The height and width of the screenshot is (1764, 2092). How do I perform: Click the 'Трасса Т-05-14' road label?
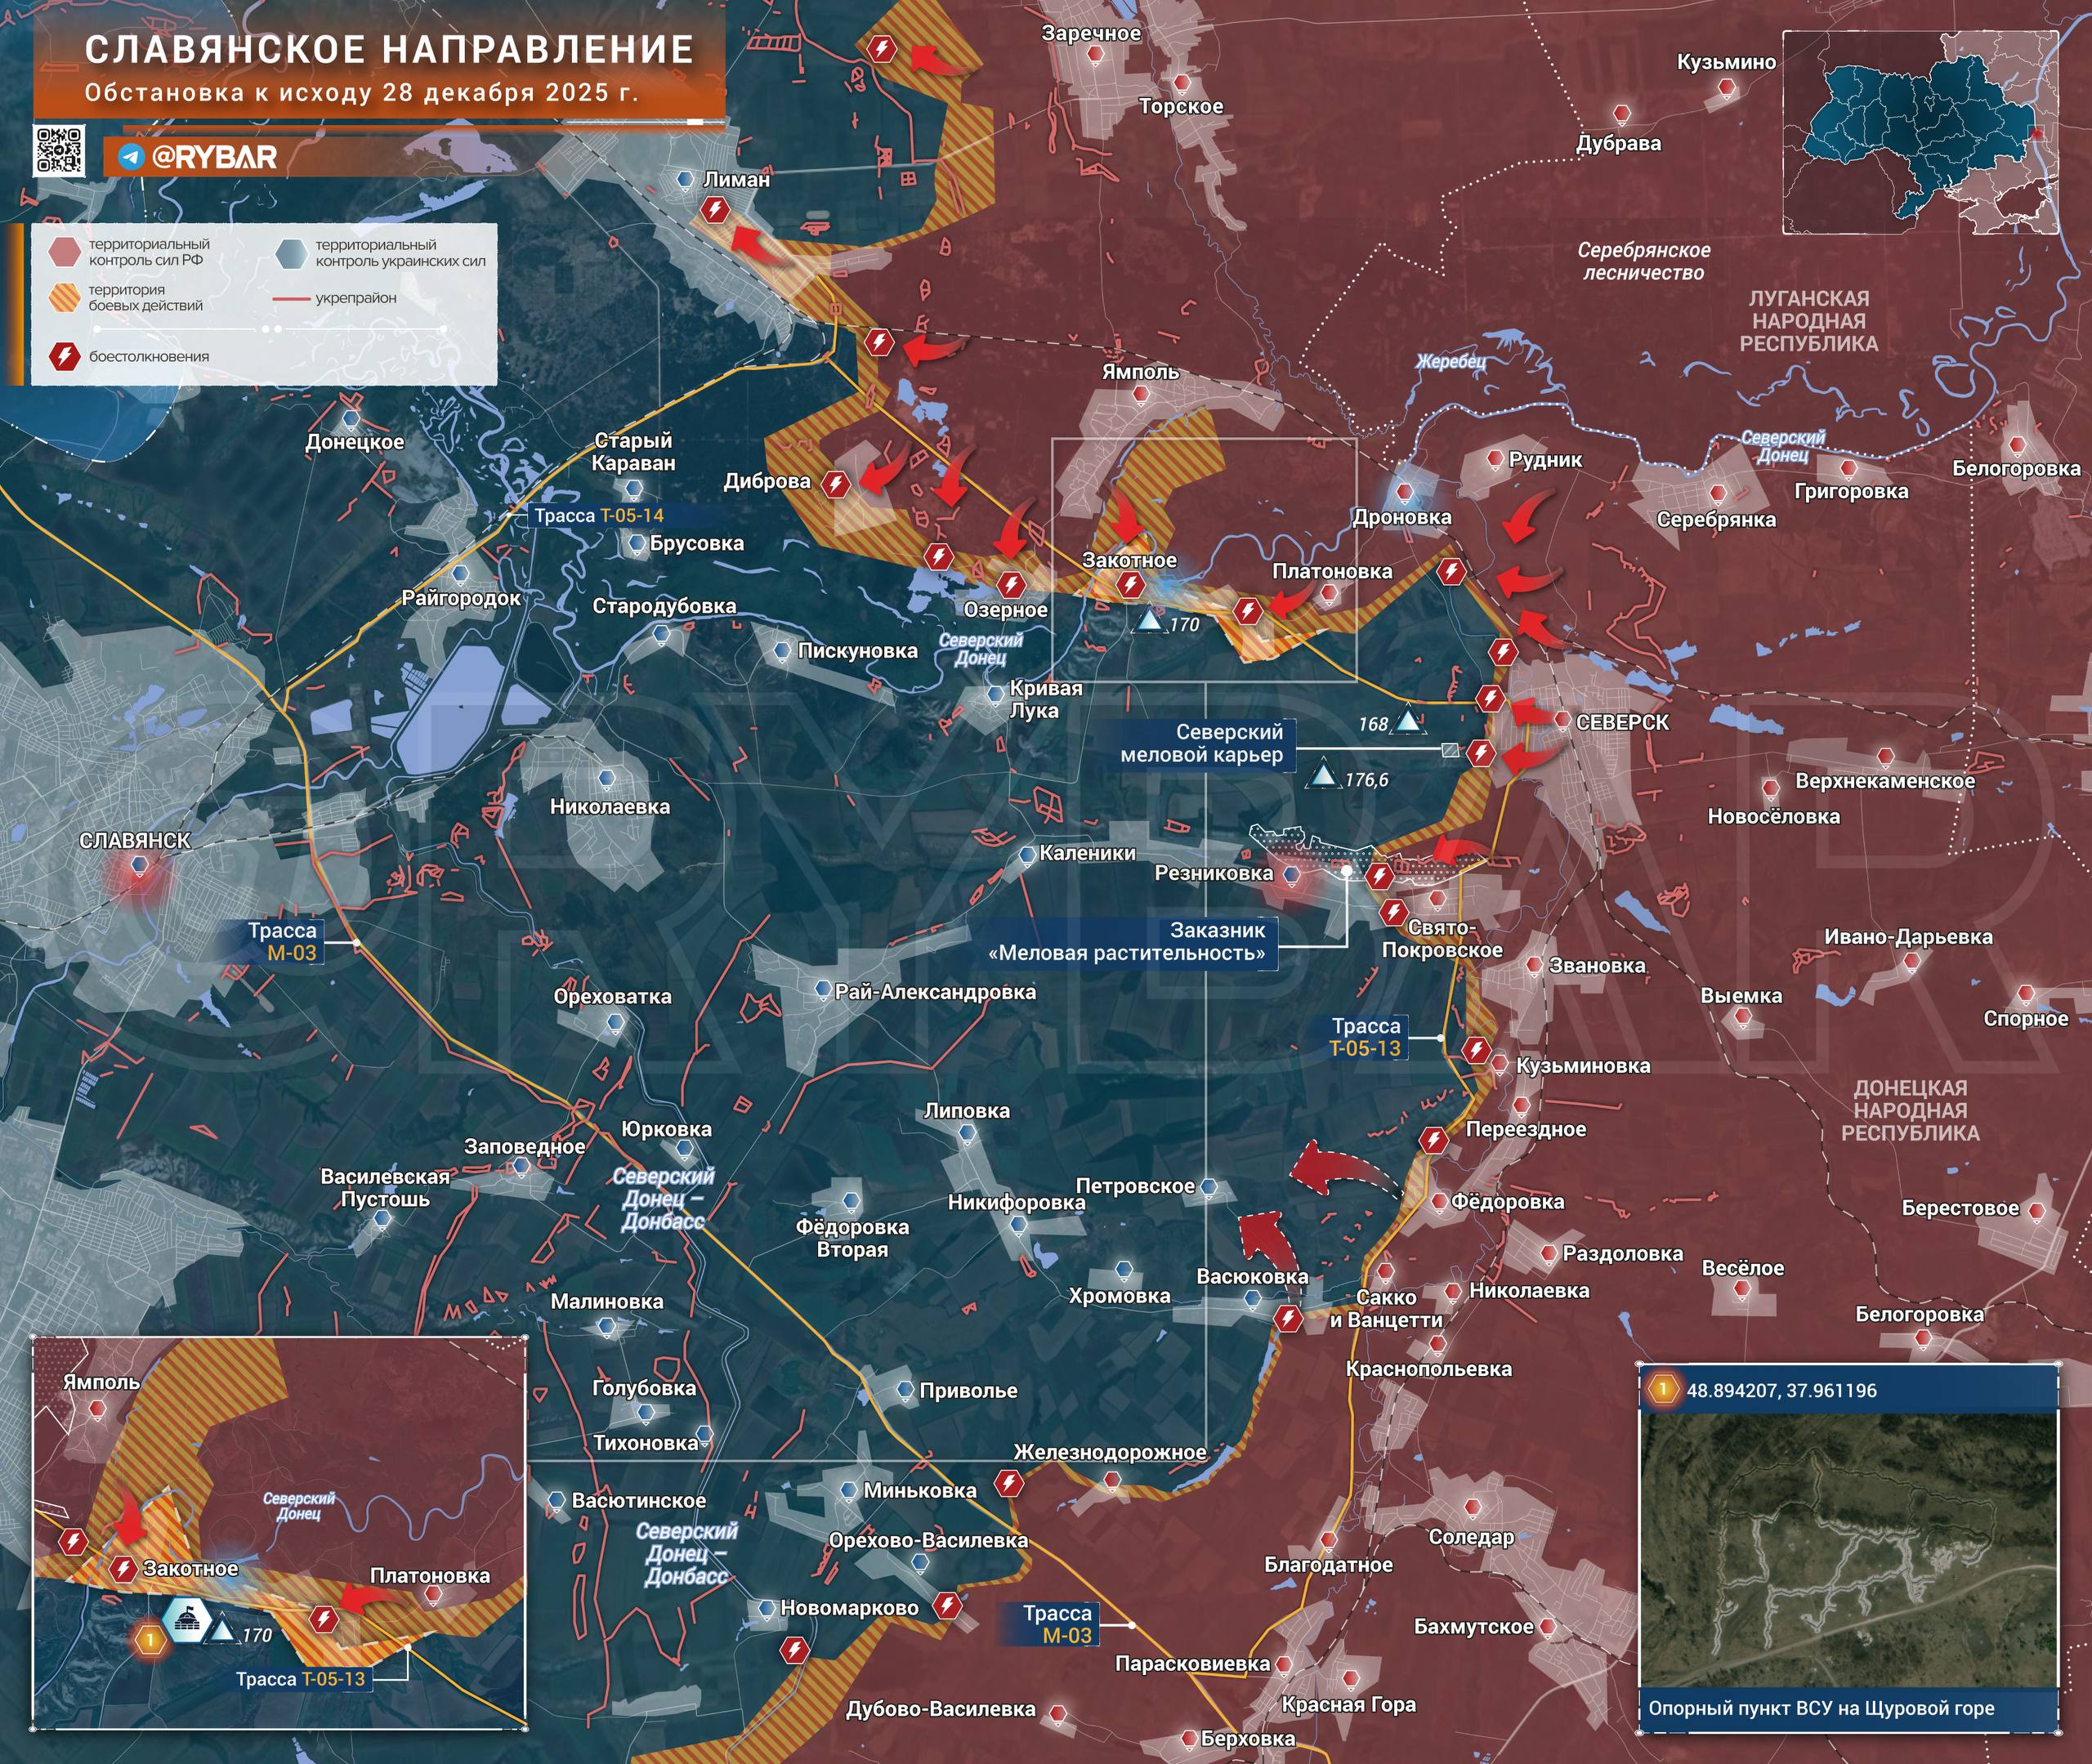(599, 516)
